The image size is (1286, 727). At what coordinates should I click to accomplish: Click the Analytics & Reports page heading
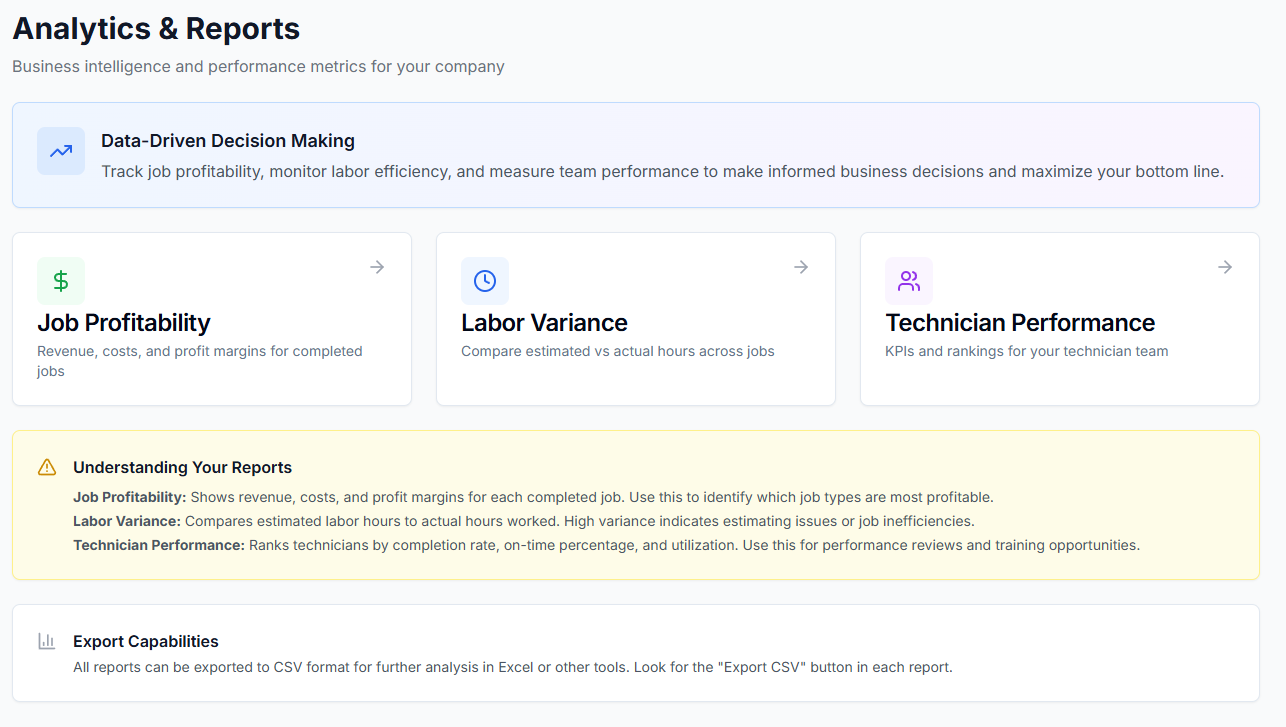click(x=156, y=29)
